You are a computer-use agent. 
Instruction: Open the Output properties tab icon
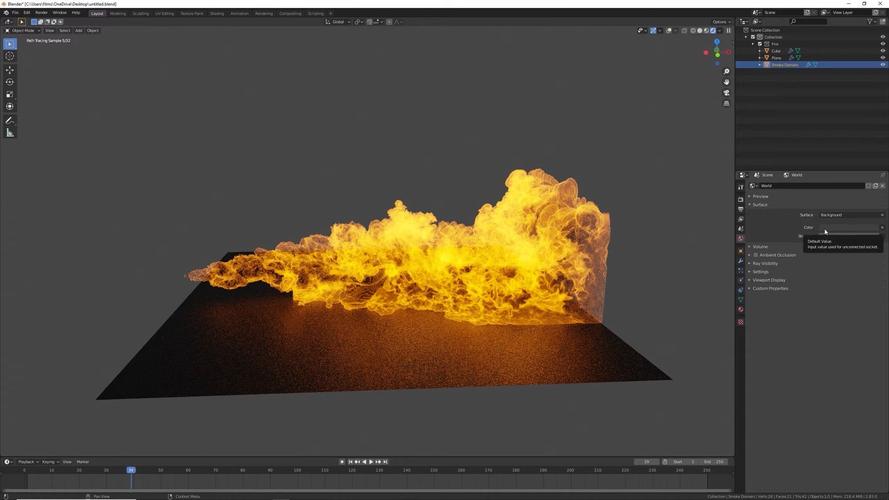click(740, 209)
